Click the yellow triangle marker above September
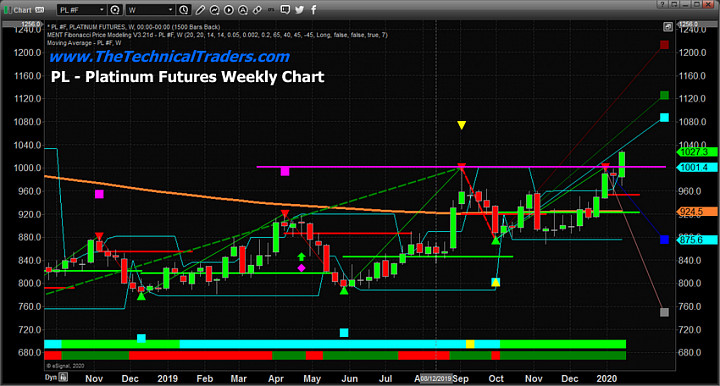 [461, 125]
